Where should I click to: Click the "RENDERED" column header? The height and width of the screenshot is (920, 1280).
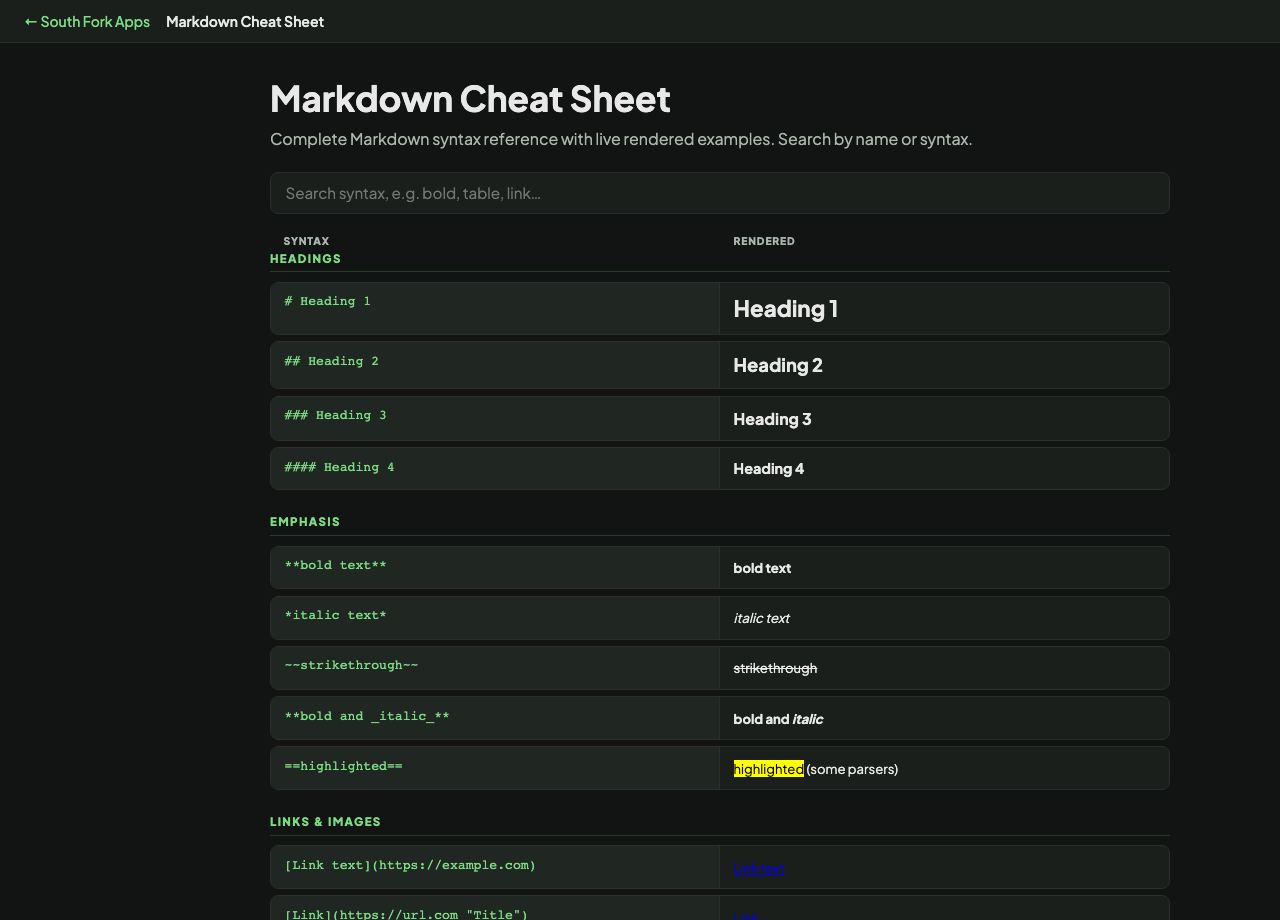[764, 241]
